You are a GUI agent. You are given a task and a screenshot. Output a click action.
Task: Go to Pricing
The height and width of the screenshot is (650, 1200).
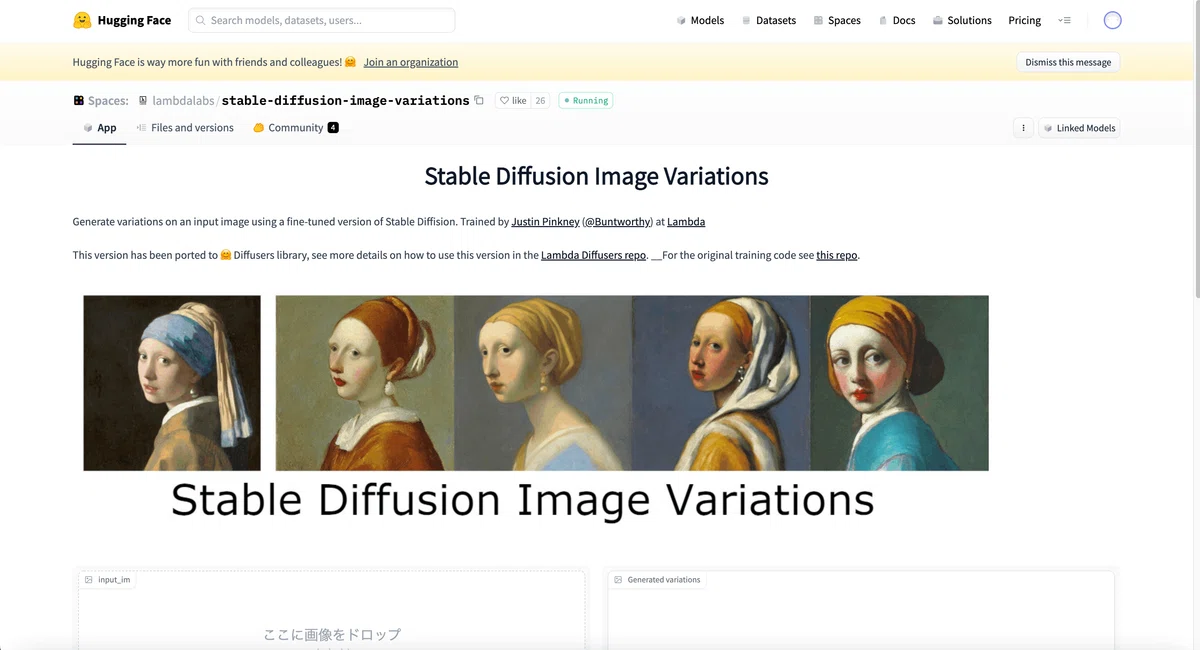coord(1024,20)
